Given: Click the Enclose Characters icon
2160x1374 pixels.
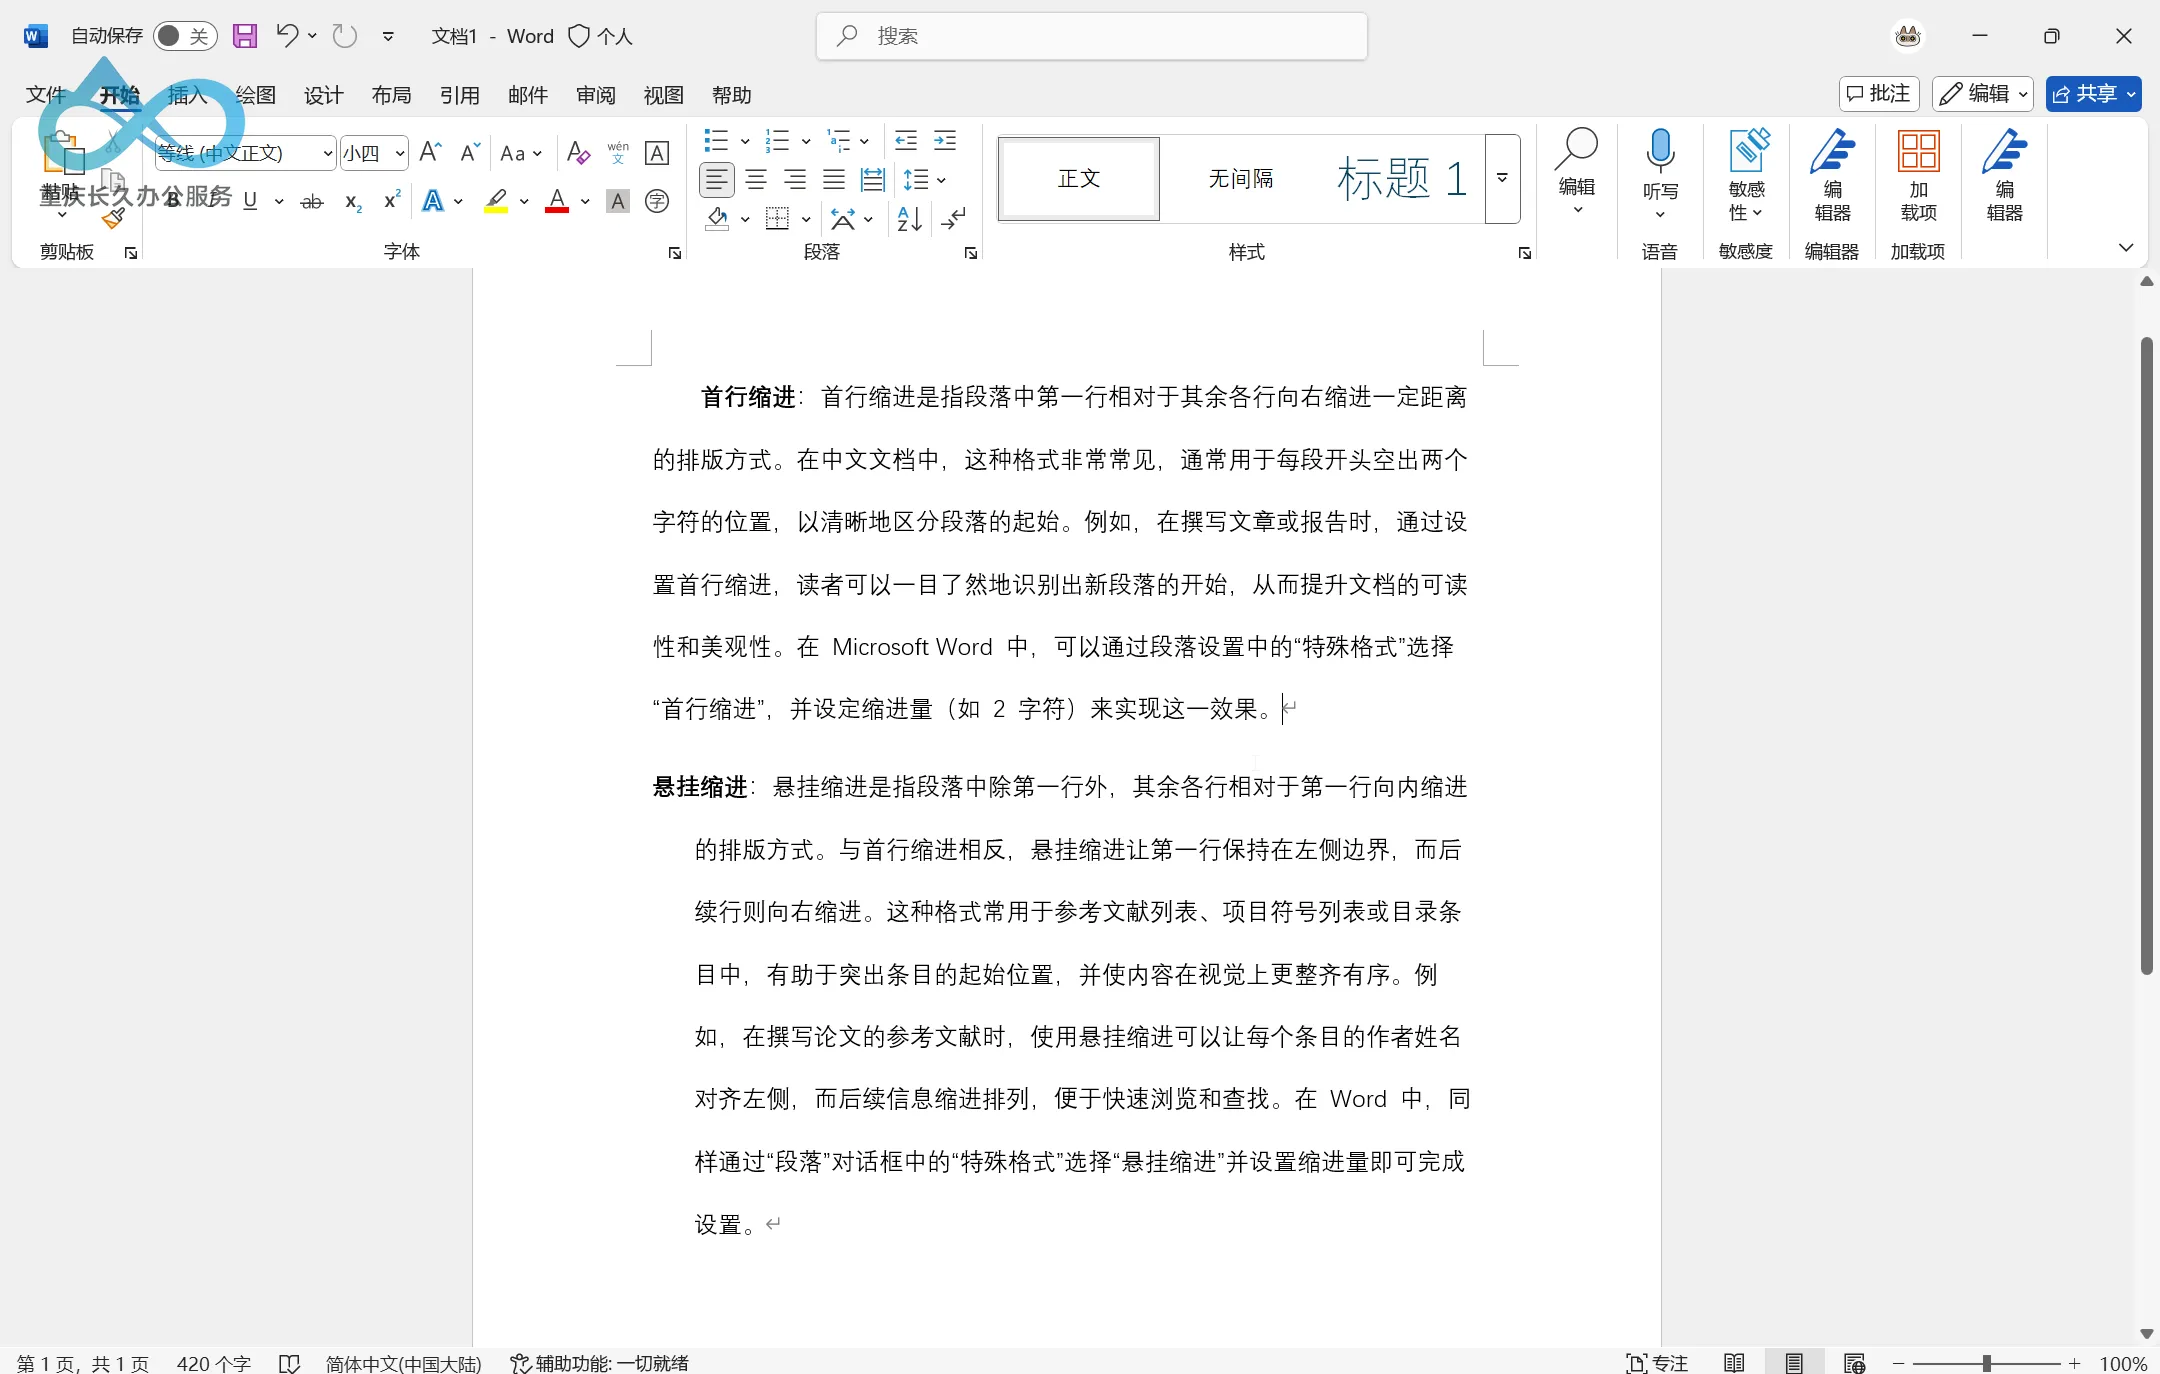Looking at the screenshot, I should (657, 201).
